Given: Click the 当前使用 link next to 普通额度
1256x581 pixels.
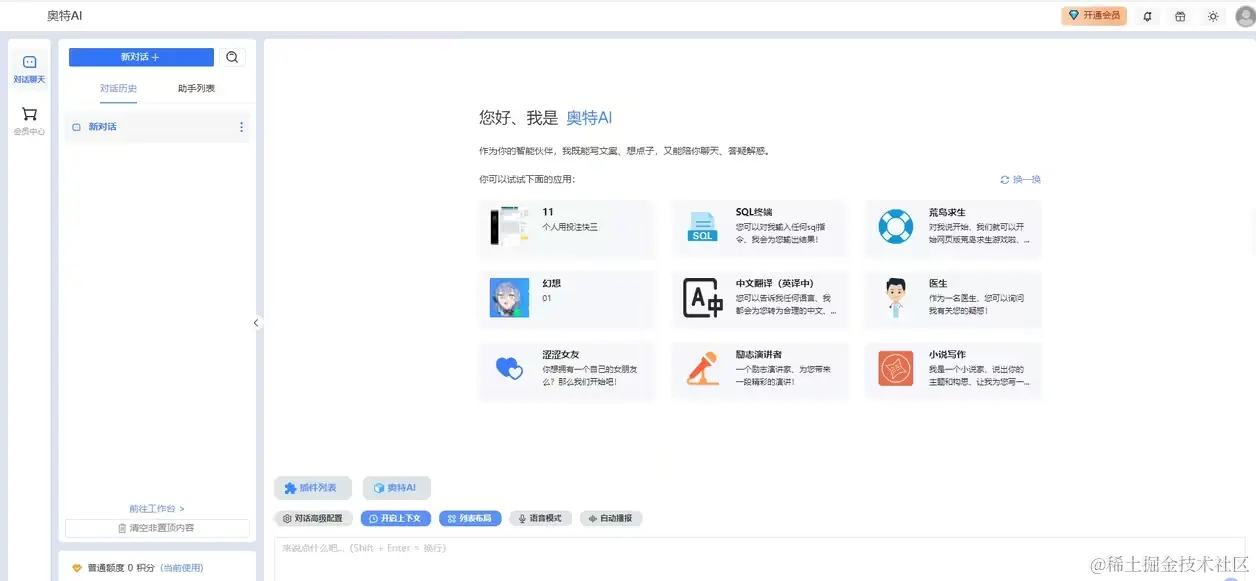Looking at the screenshot, I should [x=182, y=568].
